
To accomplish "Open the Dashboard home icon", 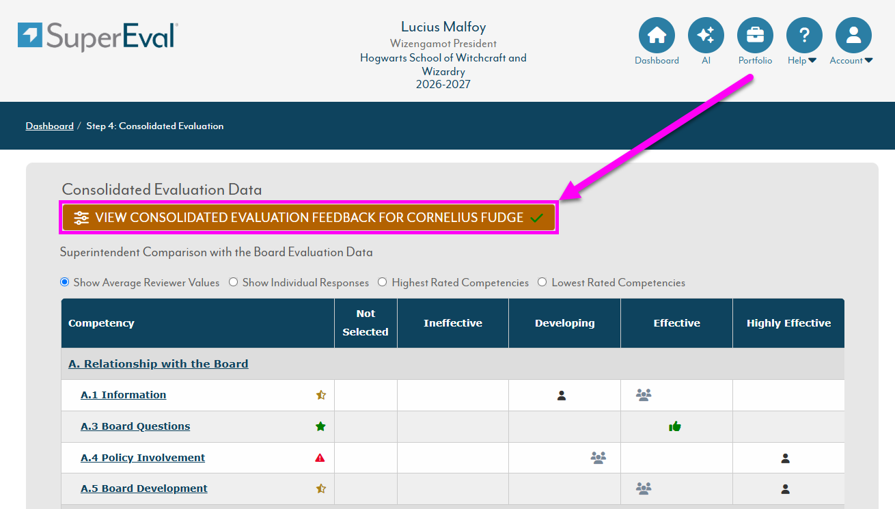I will click(x=656, y=35).
